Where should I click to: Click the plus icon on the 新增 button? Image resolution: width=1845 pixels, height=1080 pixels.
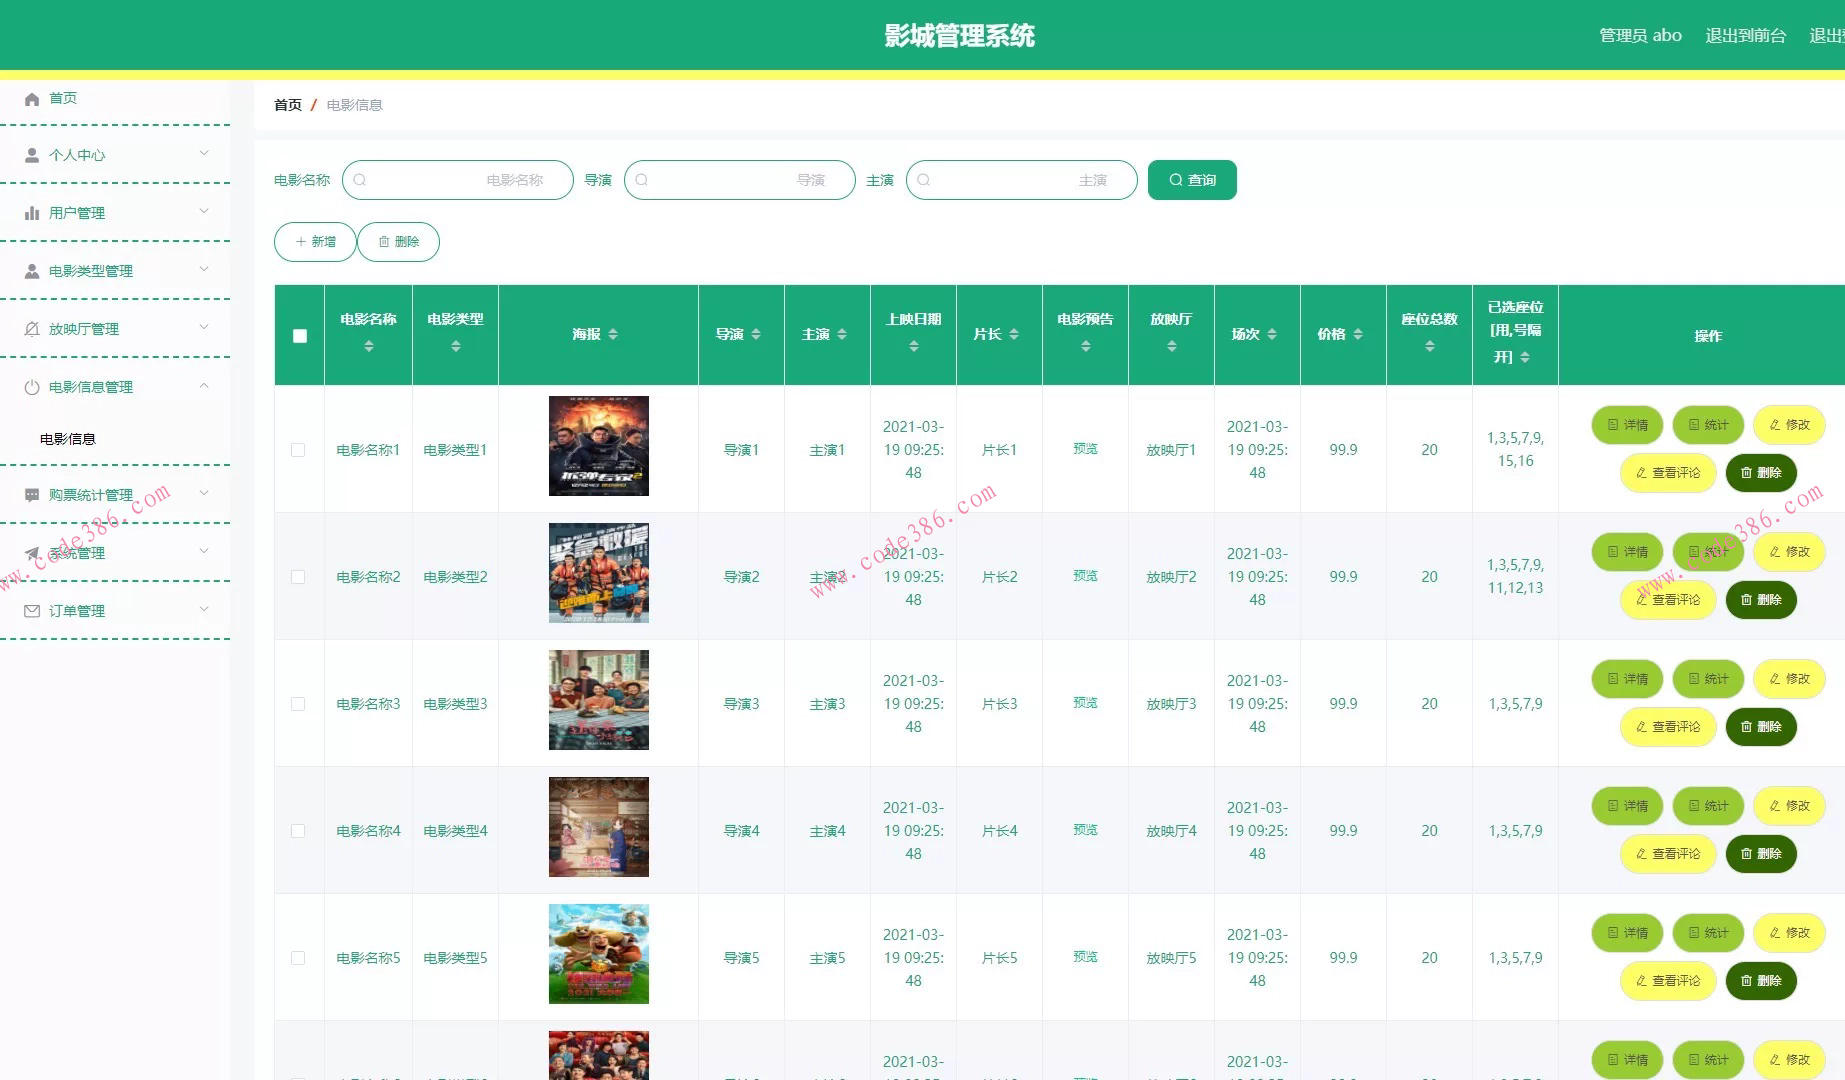click(299, 241)
